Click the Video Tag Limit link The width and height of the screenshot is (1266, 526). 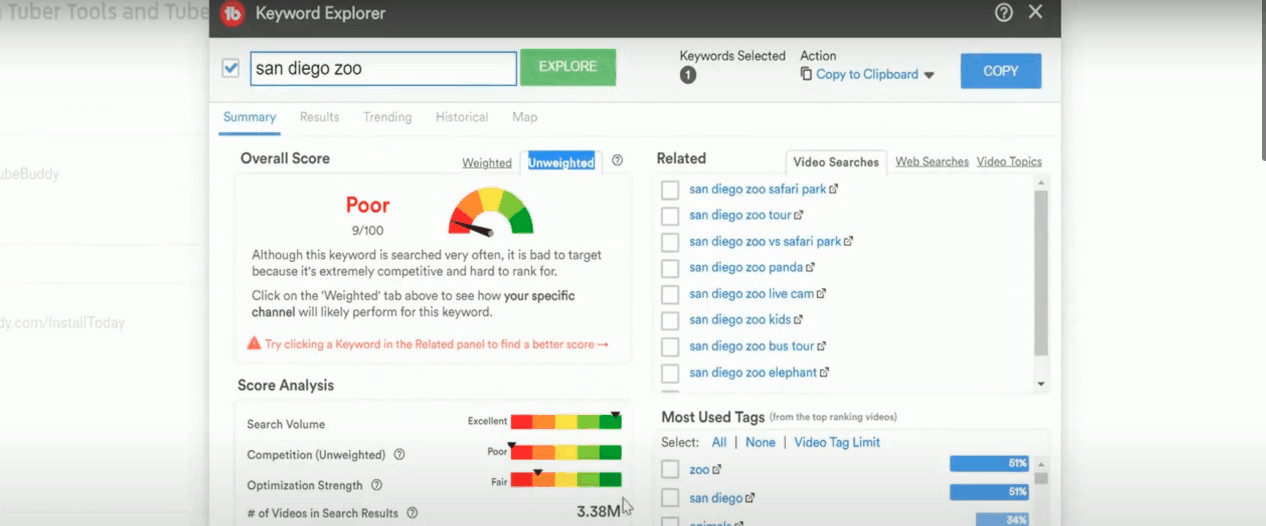(x=836, y=442)
